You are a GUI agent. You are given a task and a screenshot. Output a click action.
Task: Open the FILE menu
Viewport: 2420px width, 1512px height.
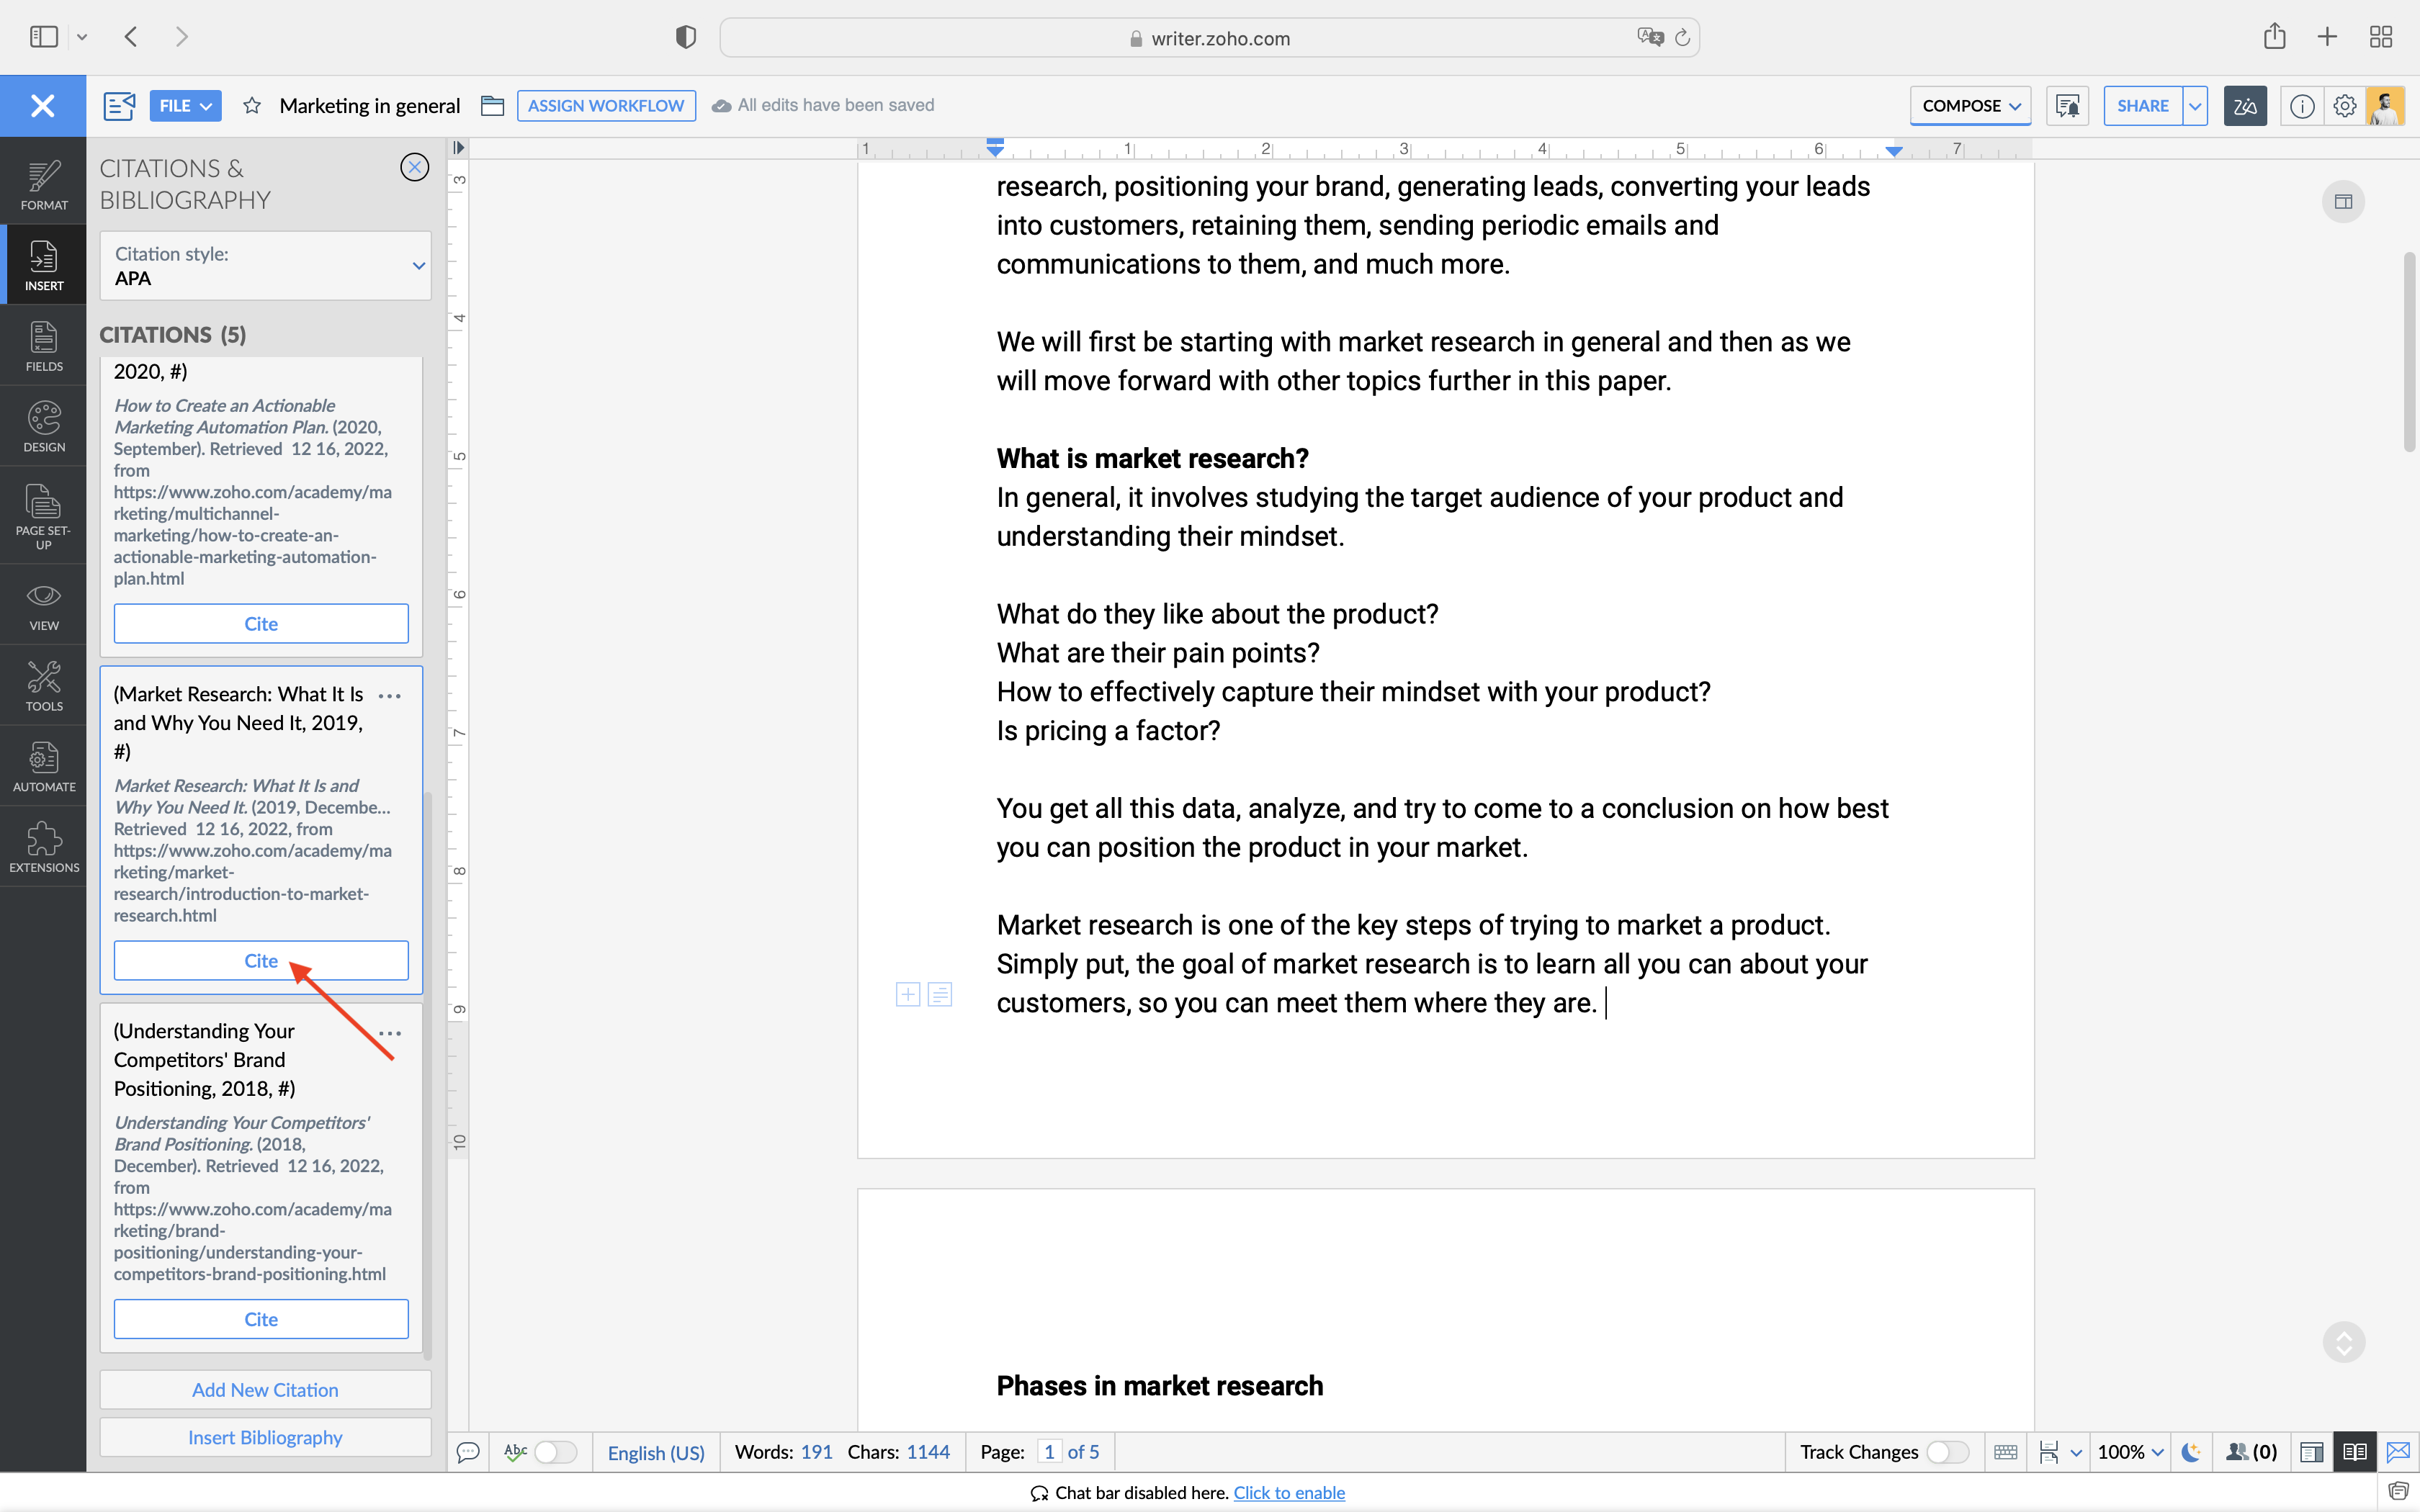[x=185, y=106]
